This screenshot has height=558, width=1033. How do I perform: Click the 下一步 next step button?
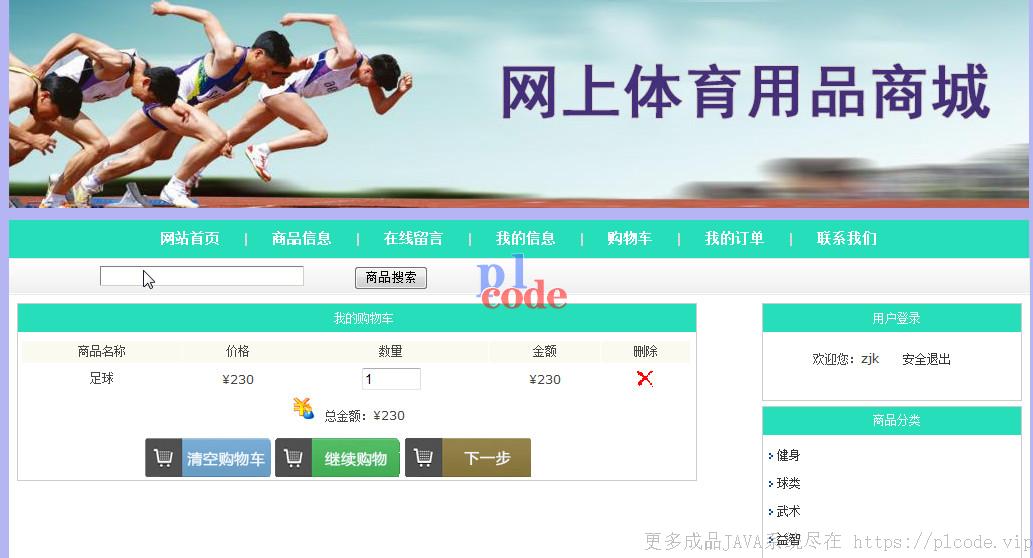coord(468,457)
